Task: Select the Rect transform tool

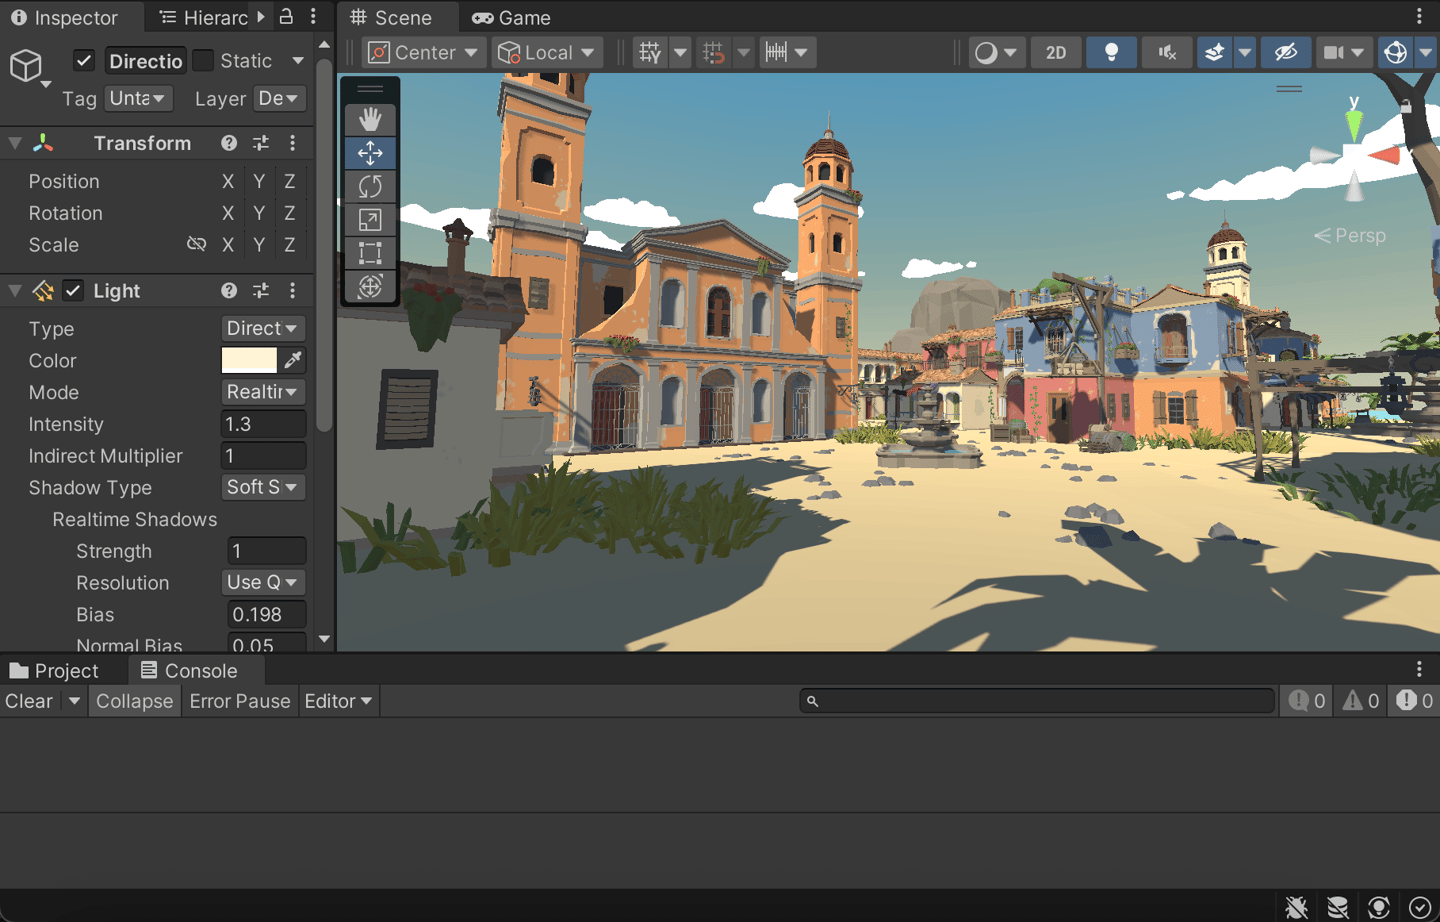Action: pyautogui.click(x=370, y=253)
